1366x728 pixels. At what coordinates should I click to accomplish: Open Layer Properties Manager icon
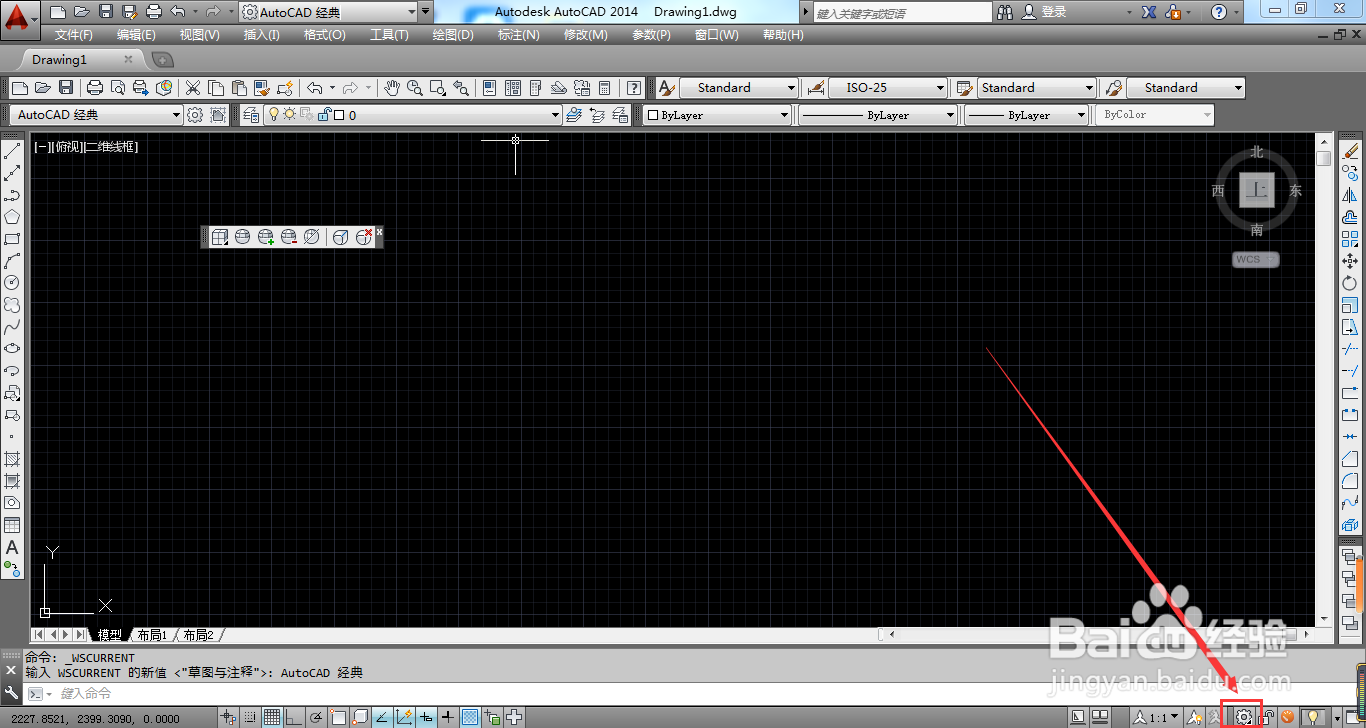pyautogui.click(x=250, y=115)
